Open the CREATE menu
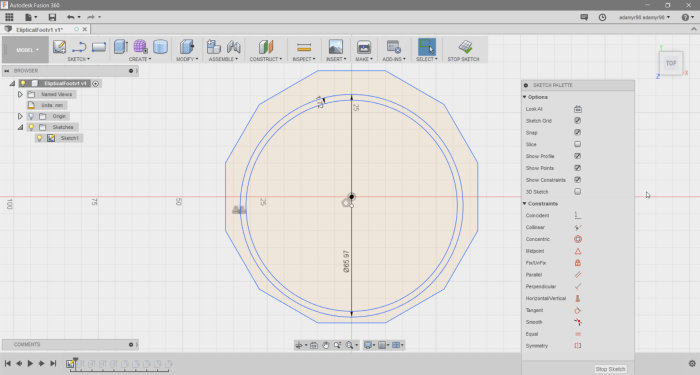 (x=140, y=59)
